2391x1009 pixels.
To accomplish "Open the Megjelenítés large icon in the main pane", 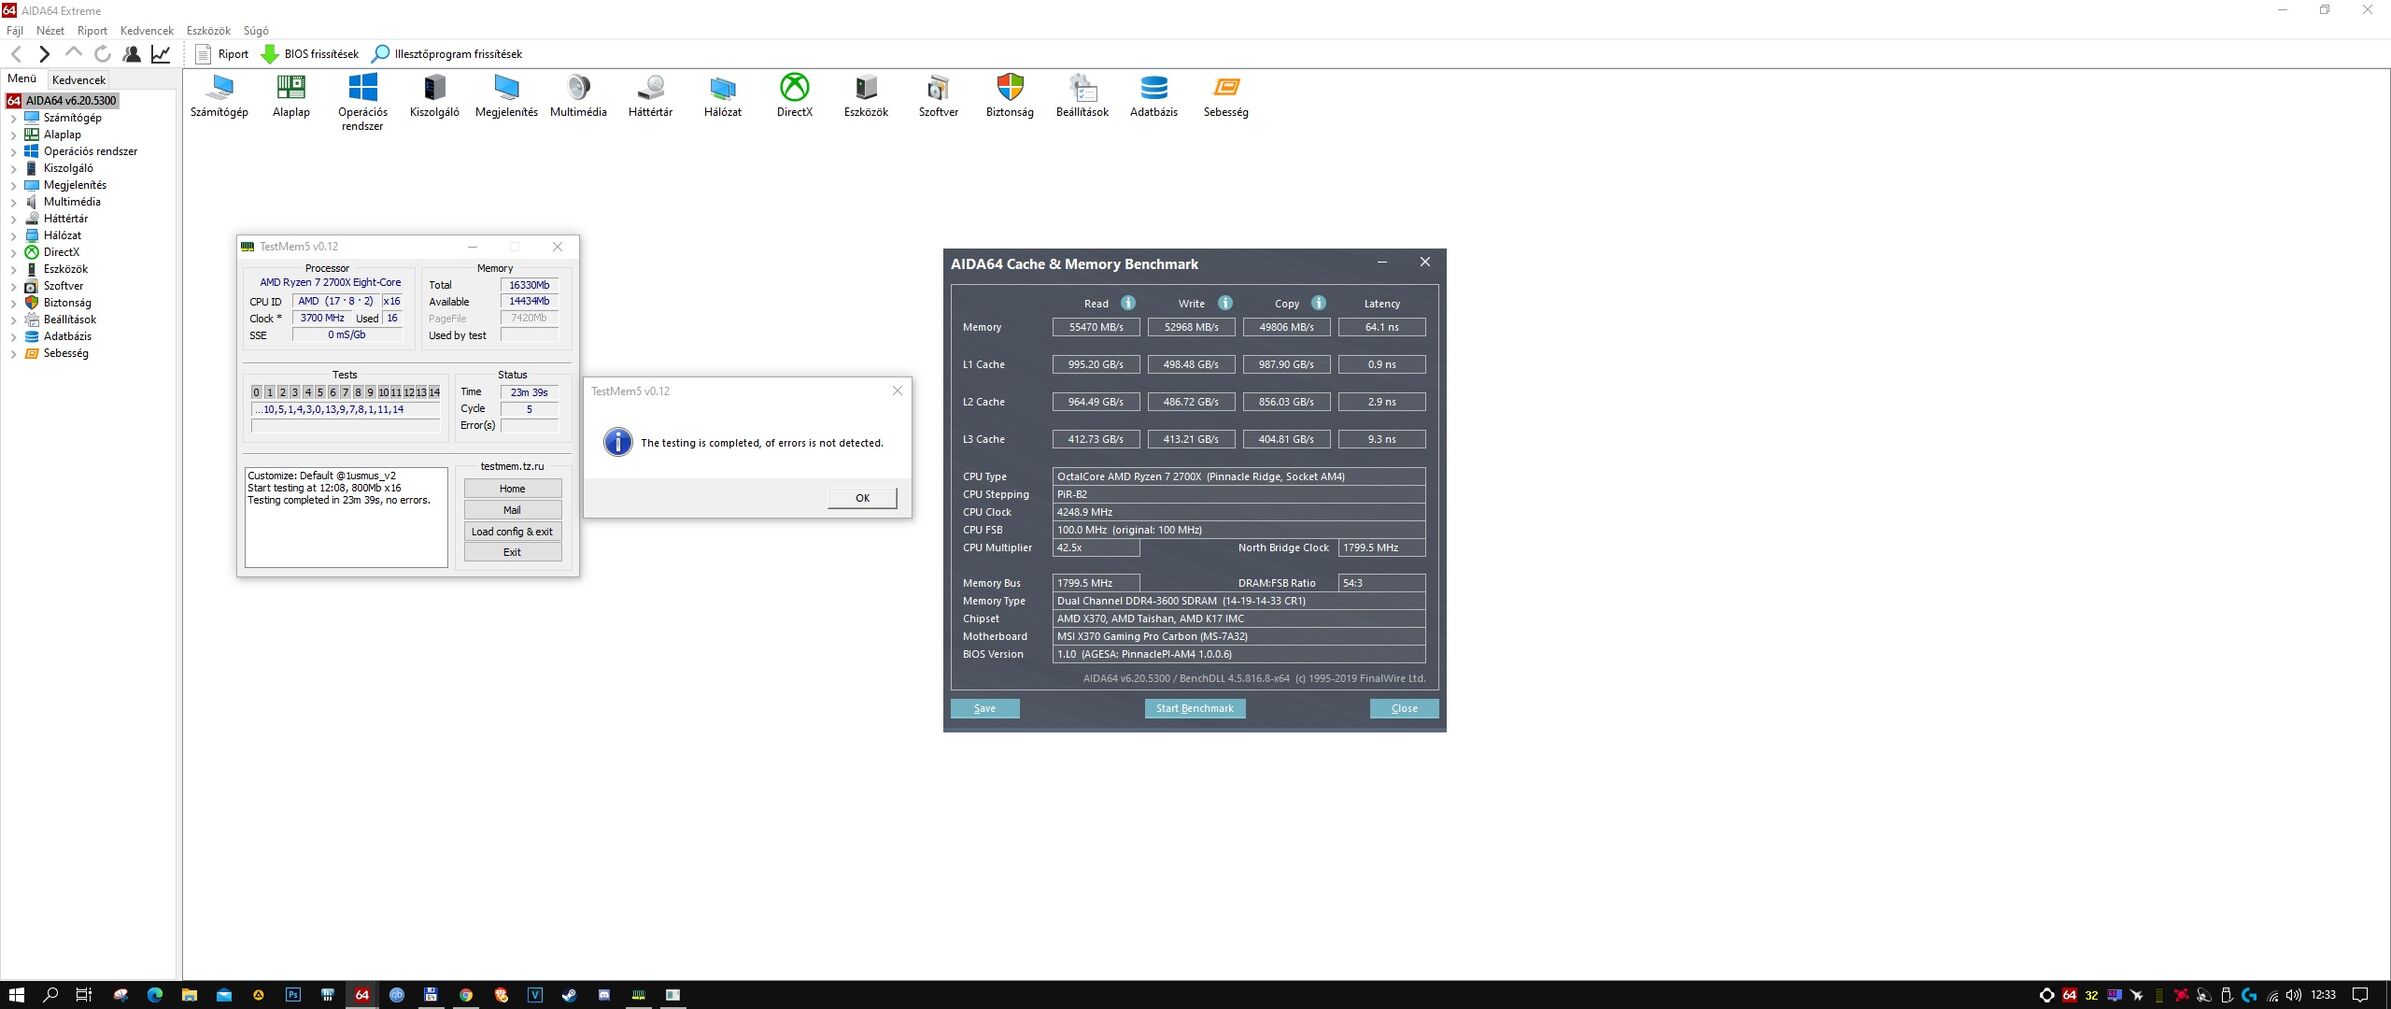I will tap(506, 96).
